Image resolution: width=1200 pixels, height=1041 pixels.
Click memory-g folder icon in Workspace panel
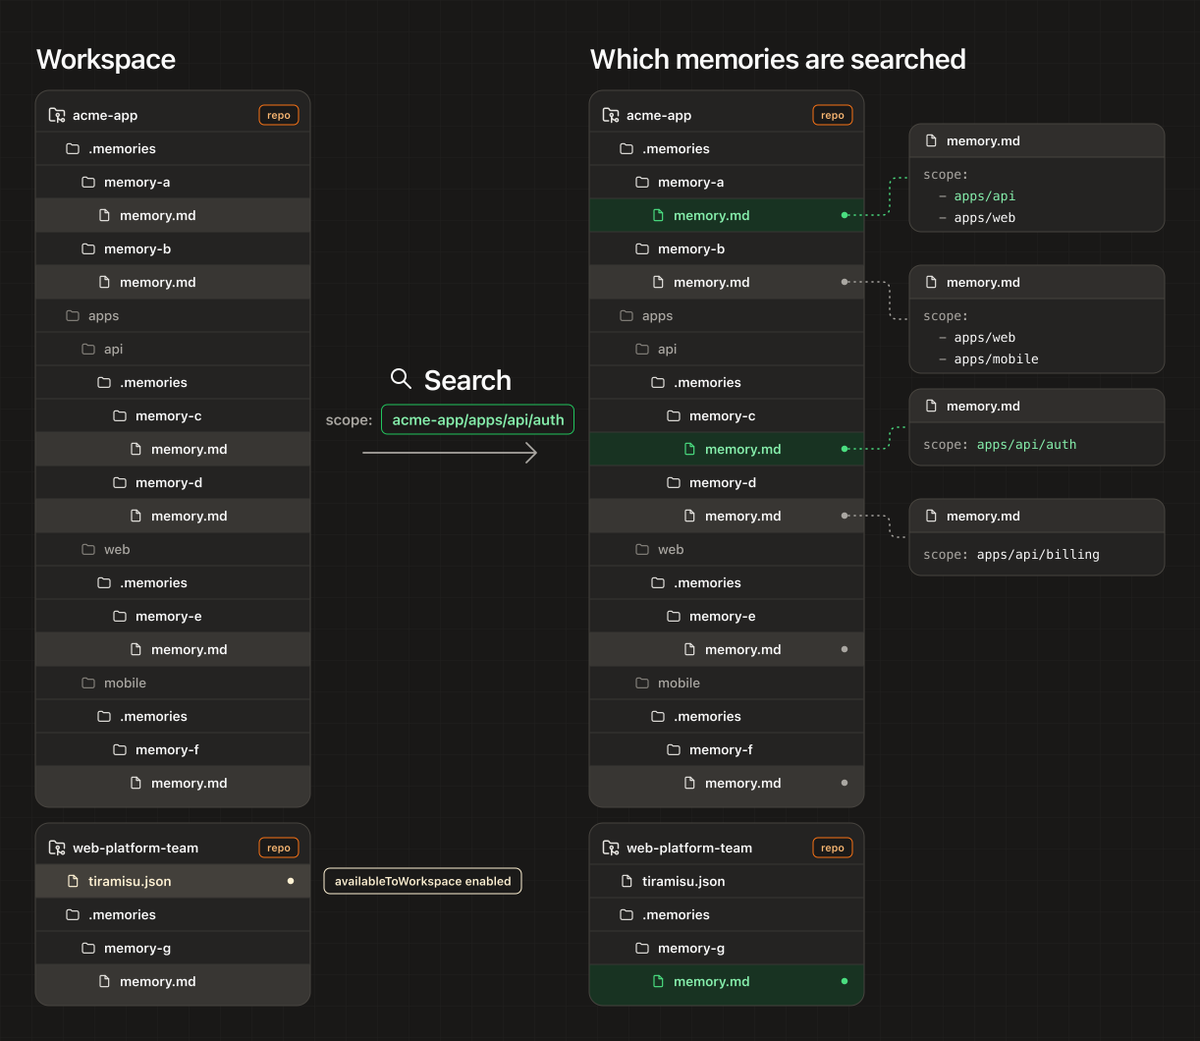[88, 948]
